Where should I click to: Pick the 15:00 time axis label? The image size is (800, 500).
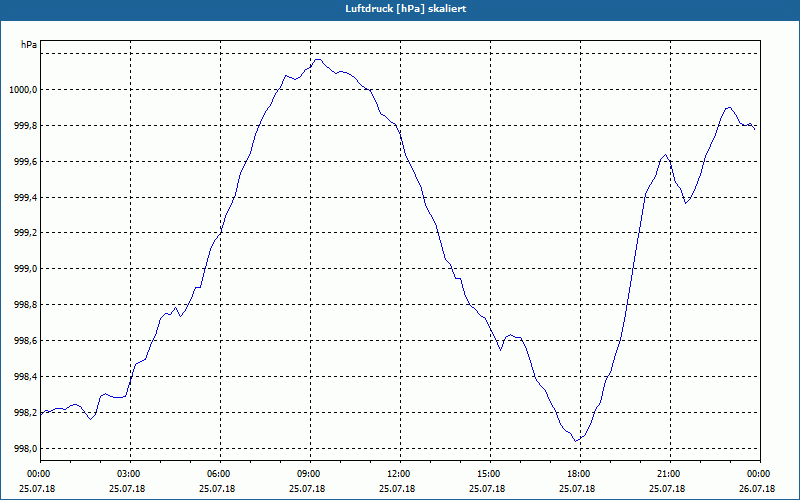487,474
